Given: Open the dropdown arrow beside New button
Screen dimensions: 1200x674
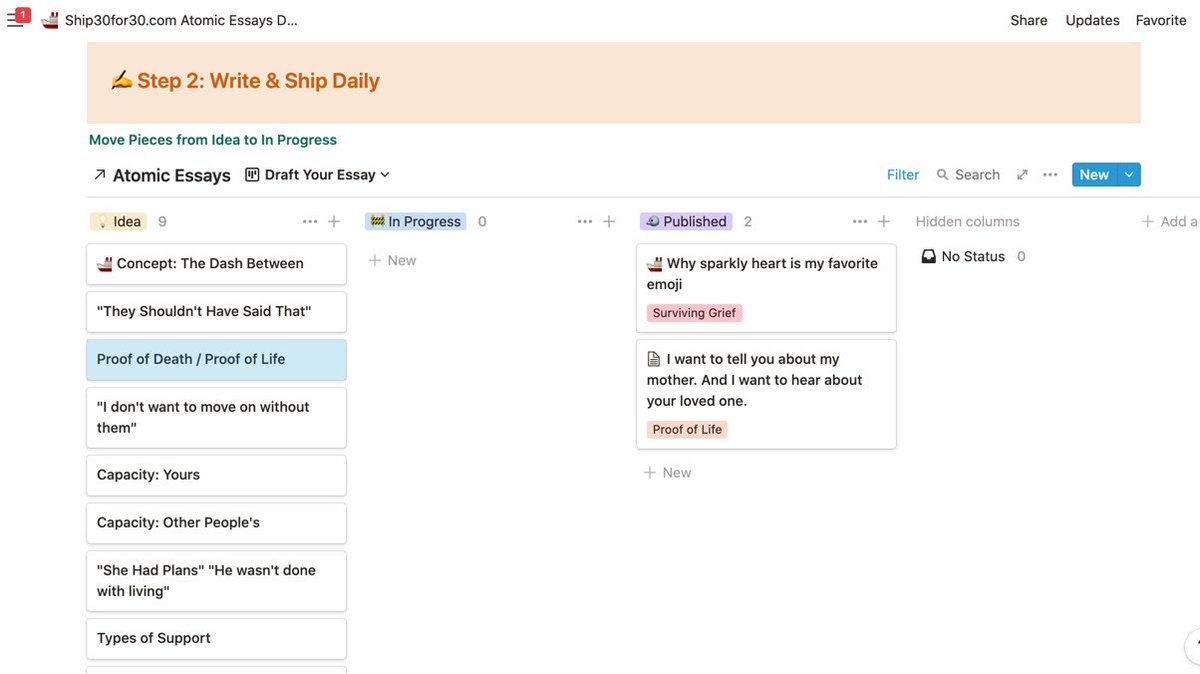Looking at the screenshot, I should (x=1129, y=175).
